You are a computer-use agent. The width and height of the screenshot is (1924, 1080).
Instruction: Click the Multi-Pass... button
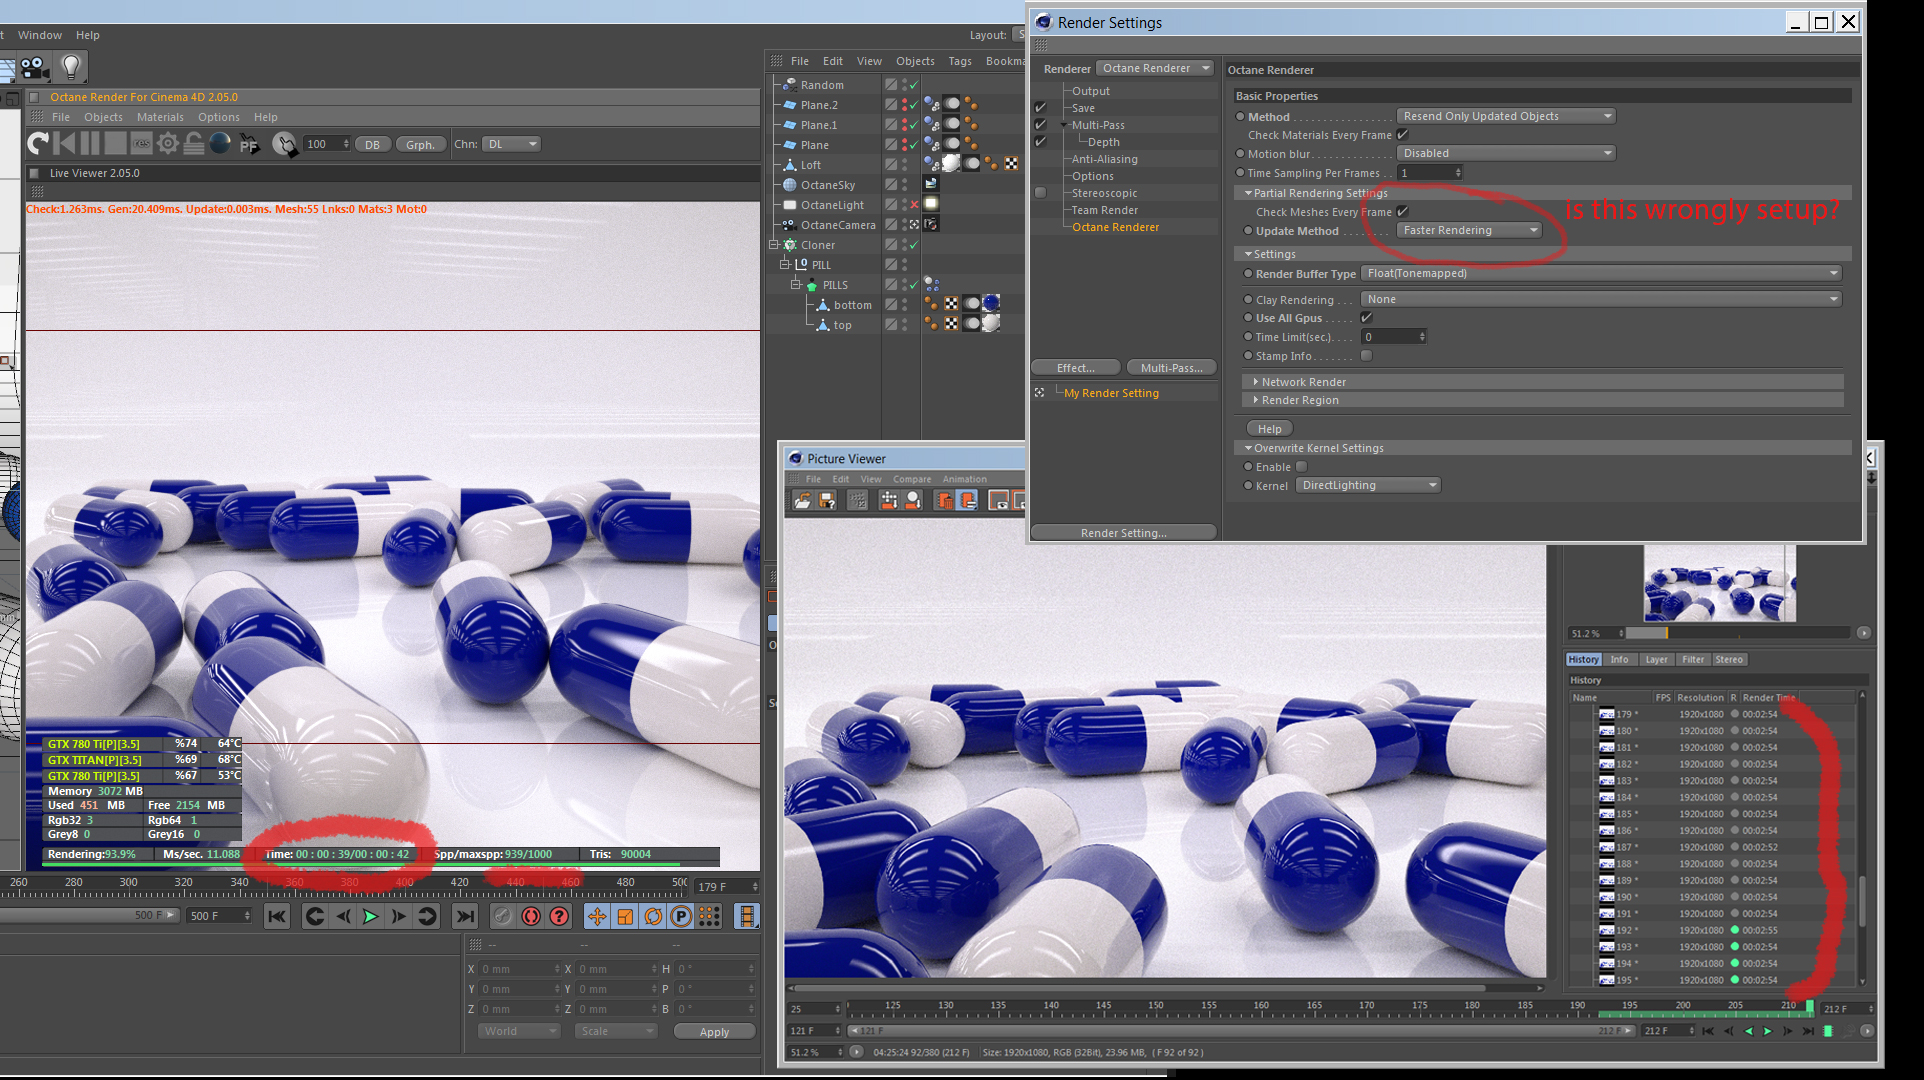pyautogui.click(x=1171, y=368)
